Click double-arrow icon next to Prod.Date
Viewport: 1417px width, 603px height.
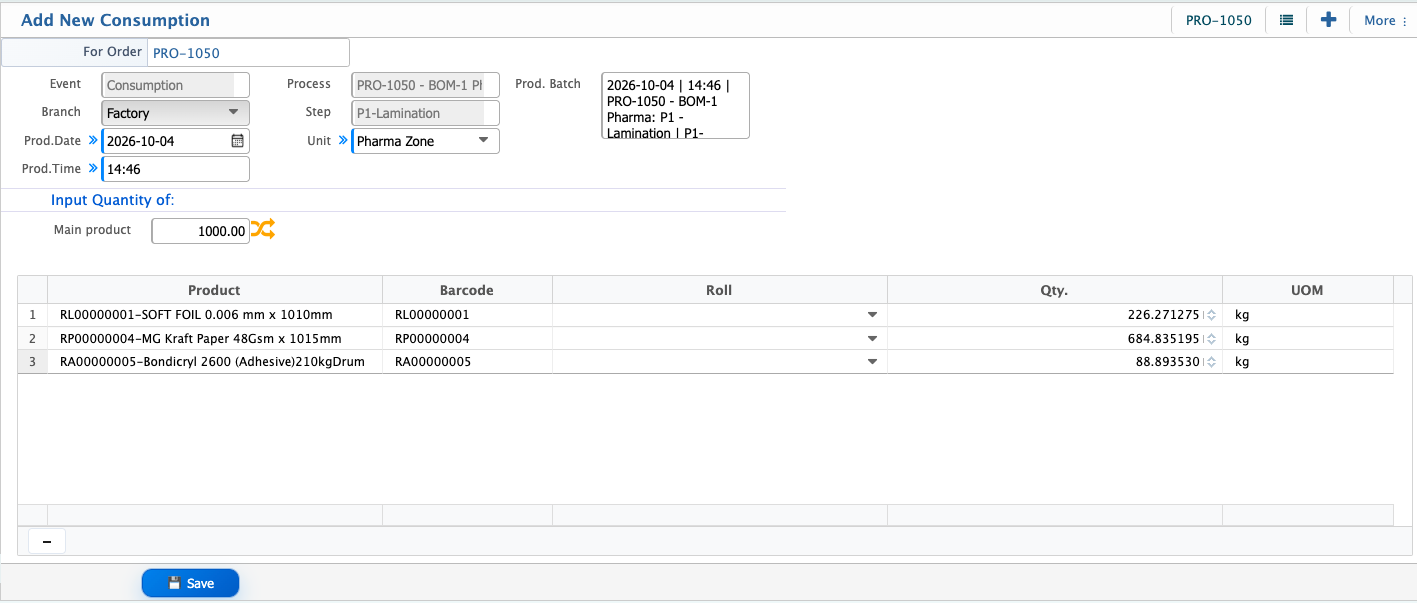pyautogui.click(x=94, y=141)
